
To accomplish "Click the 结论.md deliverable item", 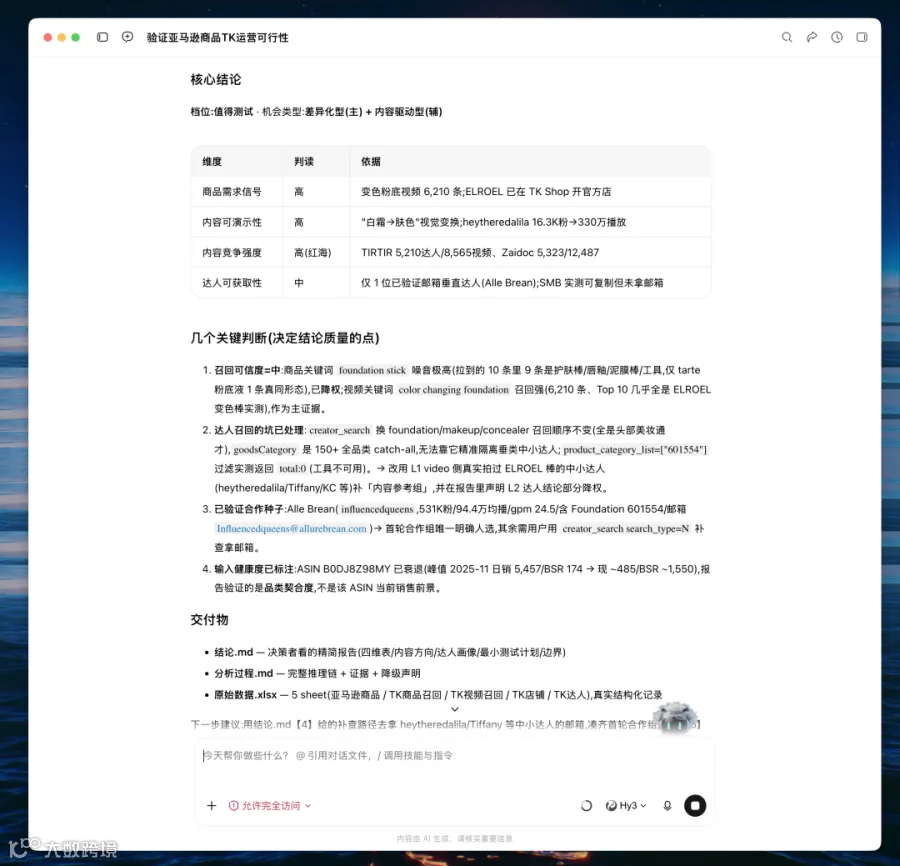I will click(x=390, y=653).
